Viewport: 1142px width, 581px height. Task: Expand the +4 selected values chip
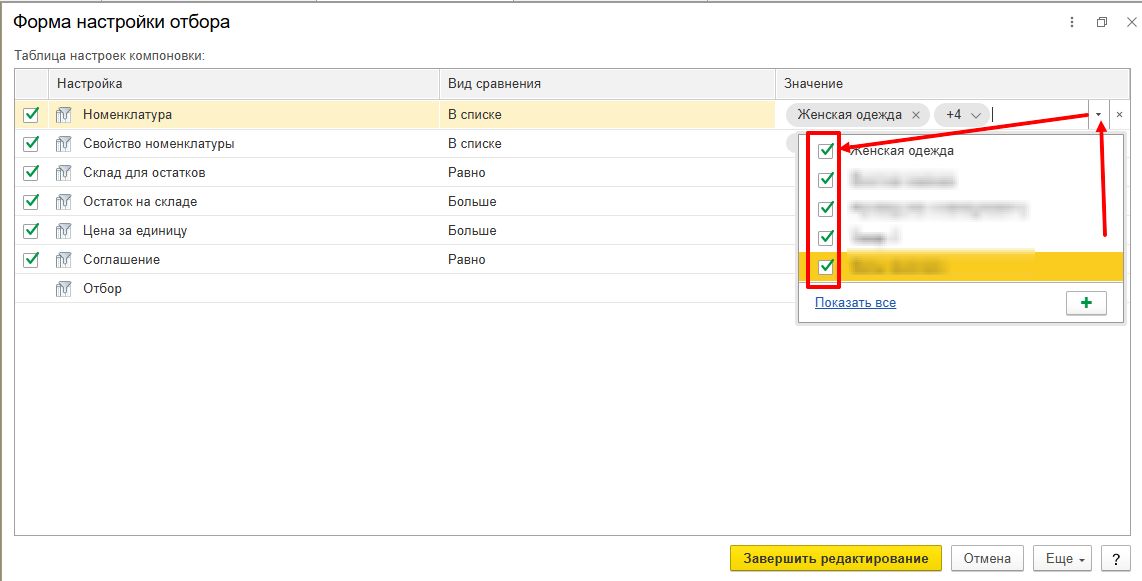pyautogui.click(x=961, y=115)
